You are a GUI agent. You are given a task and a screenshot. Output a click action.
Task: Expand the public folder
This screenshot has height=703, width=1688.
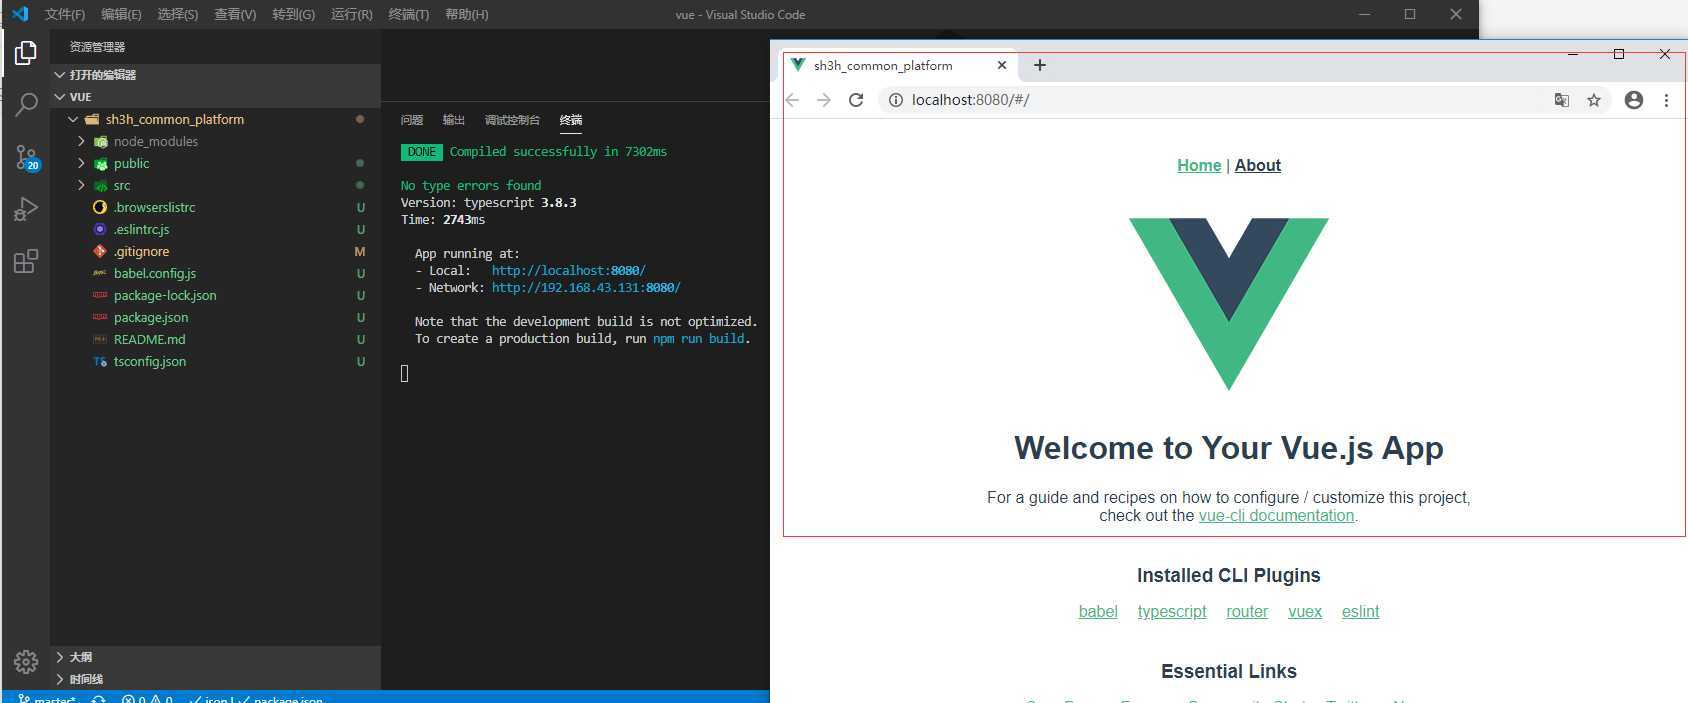click(81, 163)
